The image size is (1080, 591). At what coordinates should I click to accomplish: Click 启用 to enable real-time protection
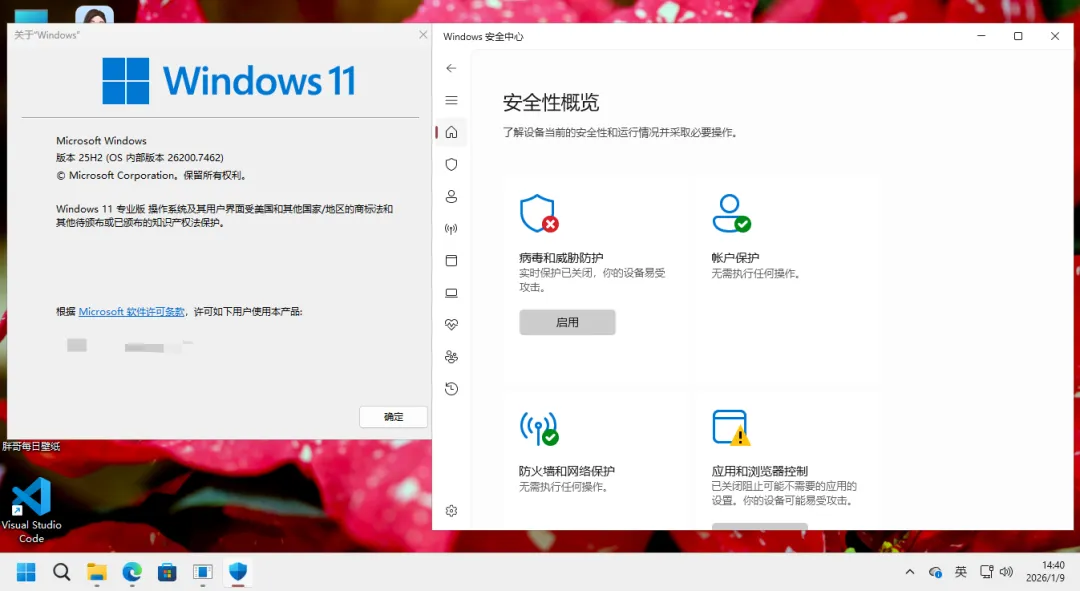(567, 322)
